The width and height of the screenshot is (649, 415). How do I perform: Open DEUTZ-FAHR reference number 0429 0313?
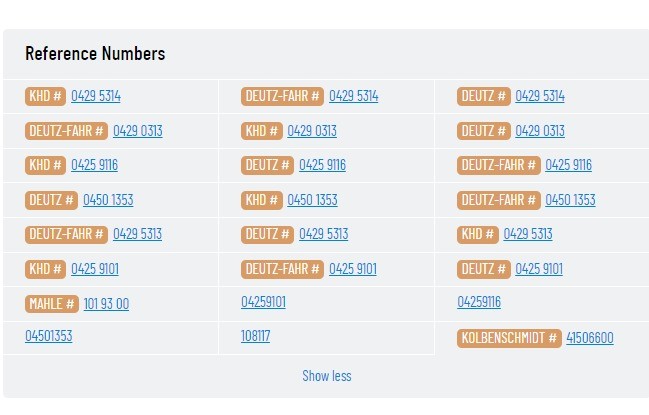137,131
